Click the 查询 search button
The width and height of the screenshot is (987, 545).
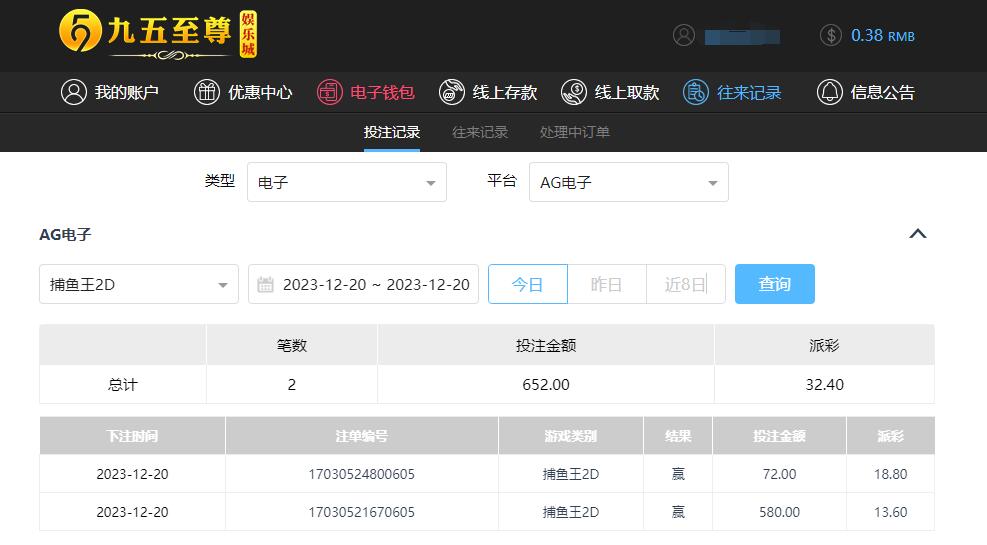775,284
